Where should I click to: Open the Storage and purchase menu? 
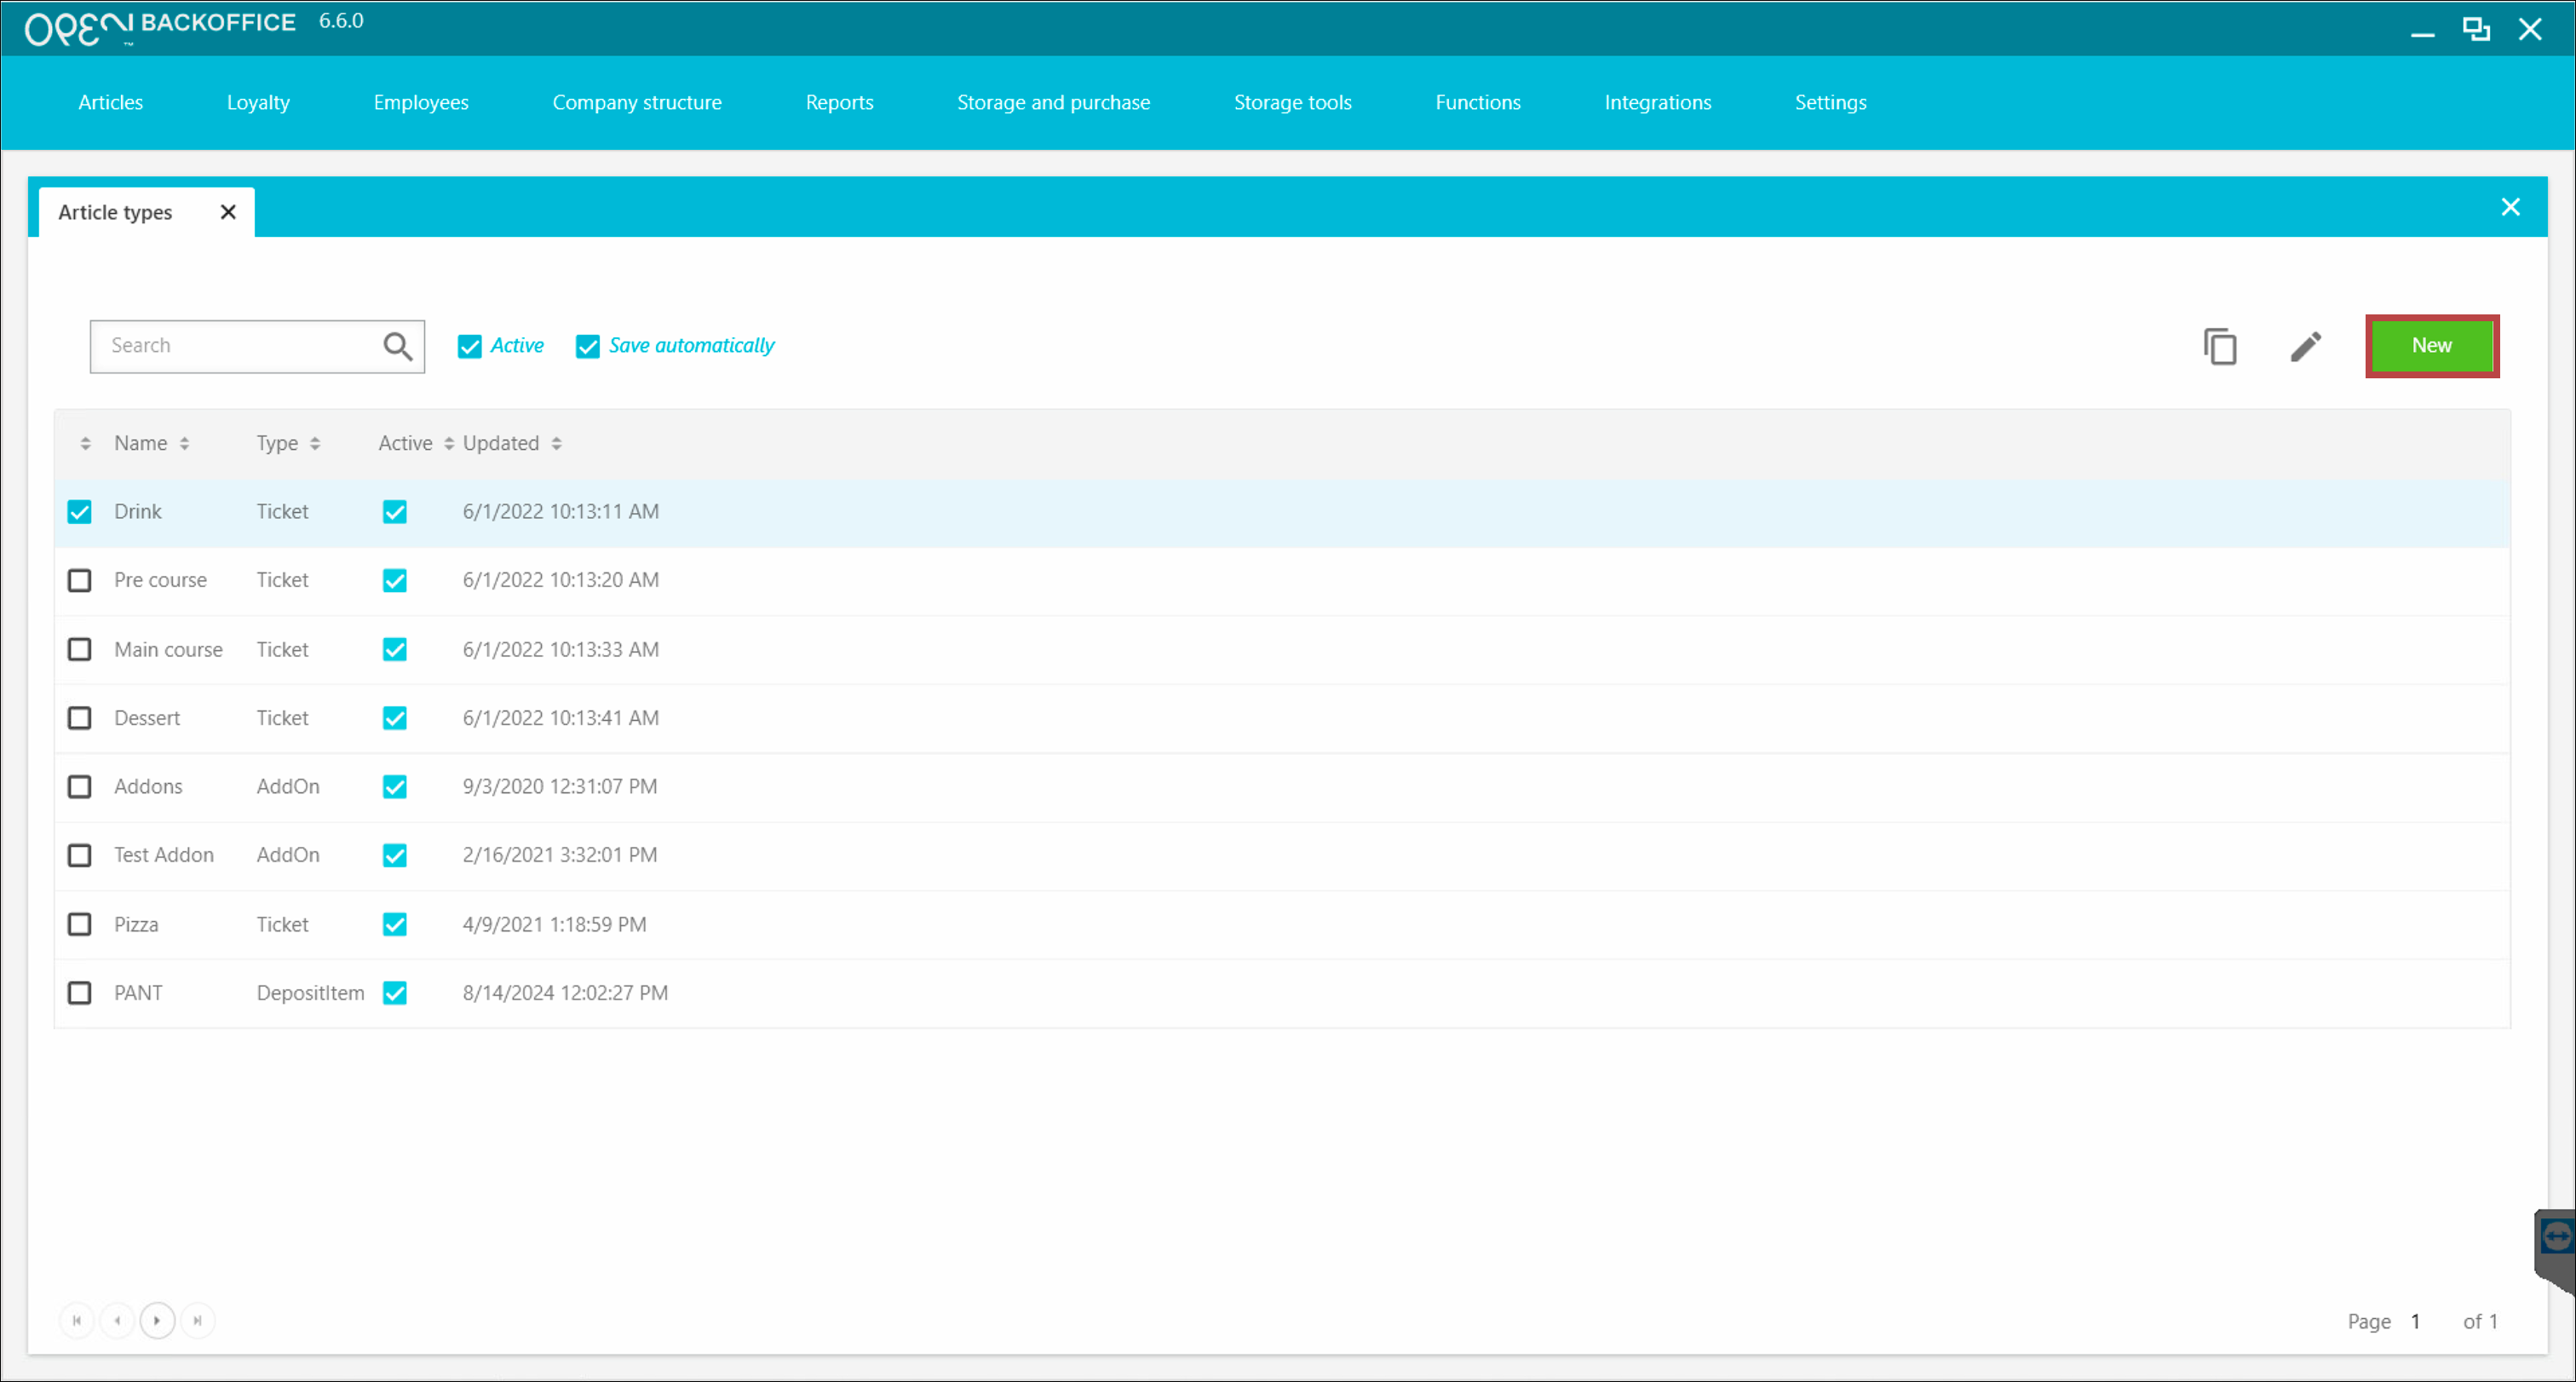pyautogui.click(x=1053, y=102)
